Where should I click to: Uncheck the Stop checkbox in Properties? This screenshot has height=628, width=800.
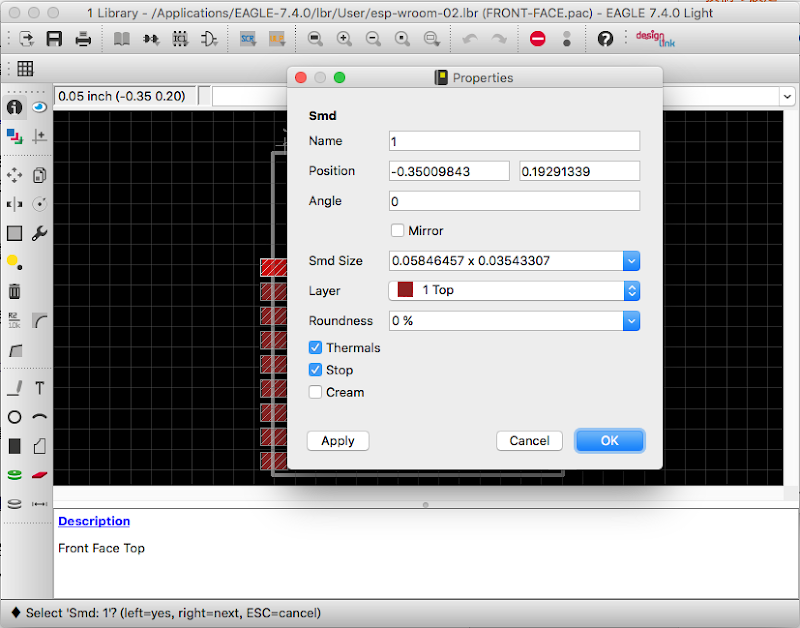(315, 370)
